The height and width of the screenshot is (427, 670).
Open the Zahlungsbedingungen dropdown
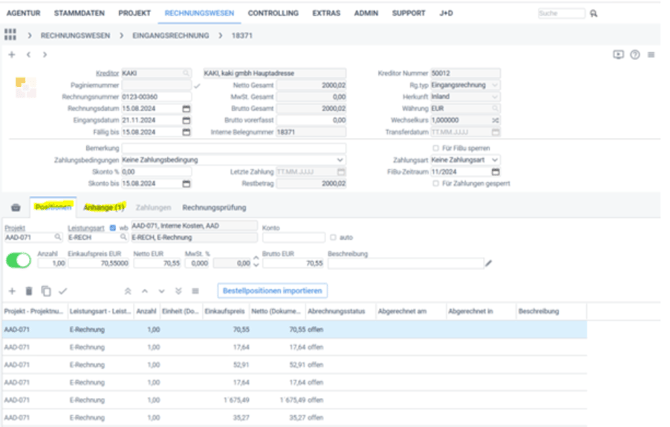(341, 160)
